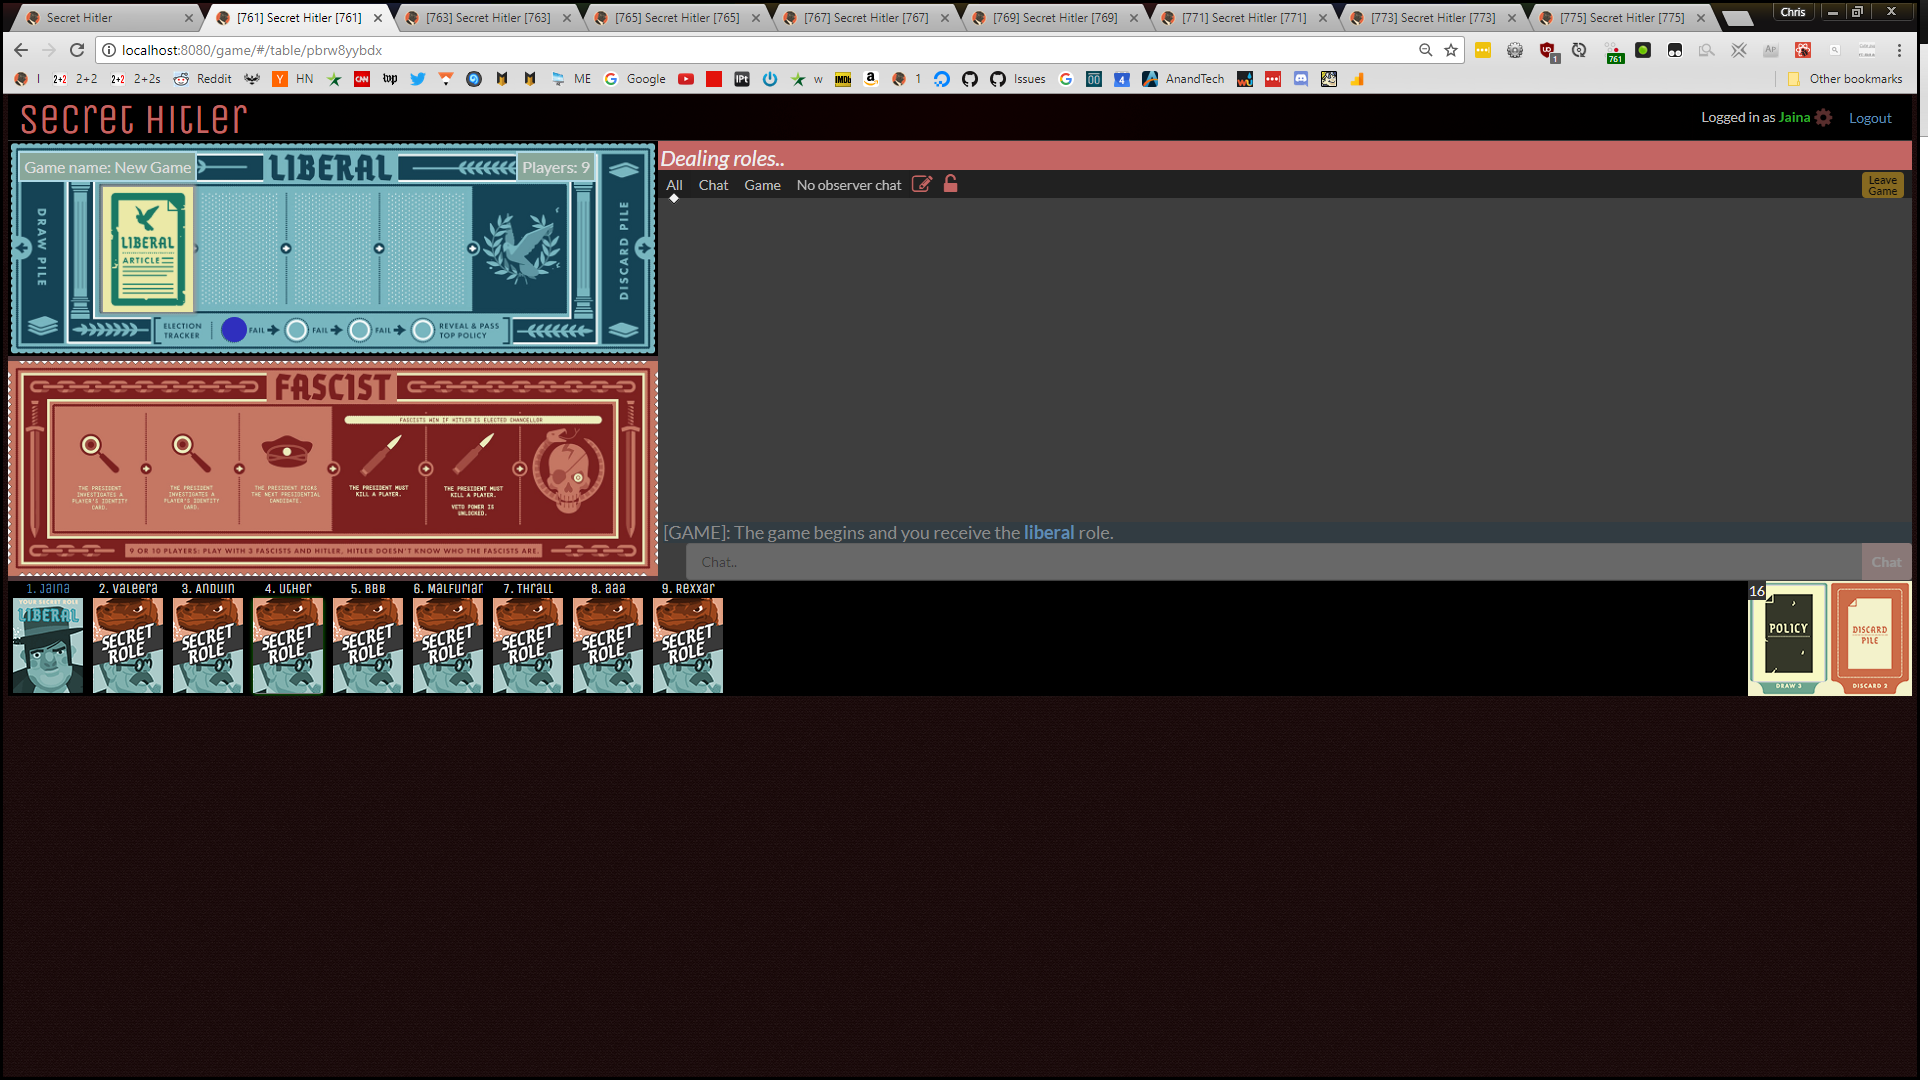Screen dimensions: 1928x1088
Task: Open the Discord bookmark icon
Action: (1301, 79)
